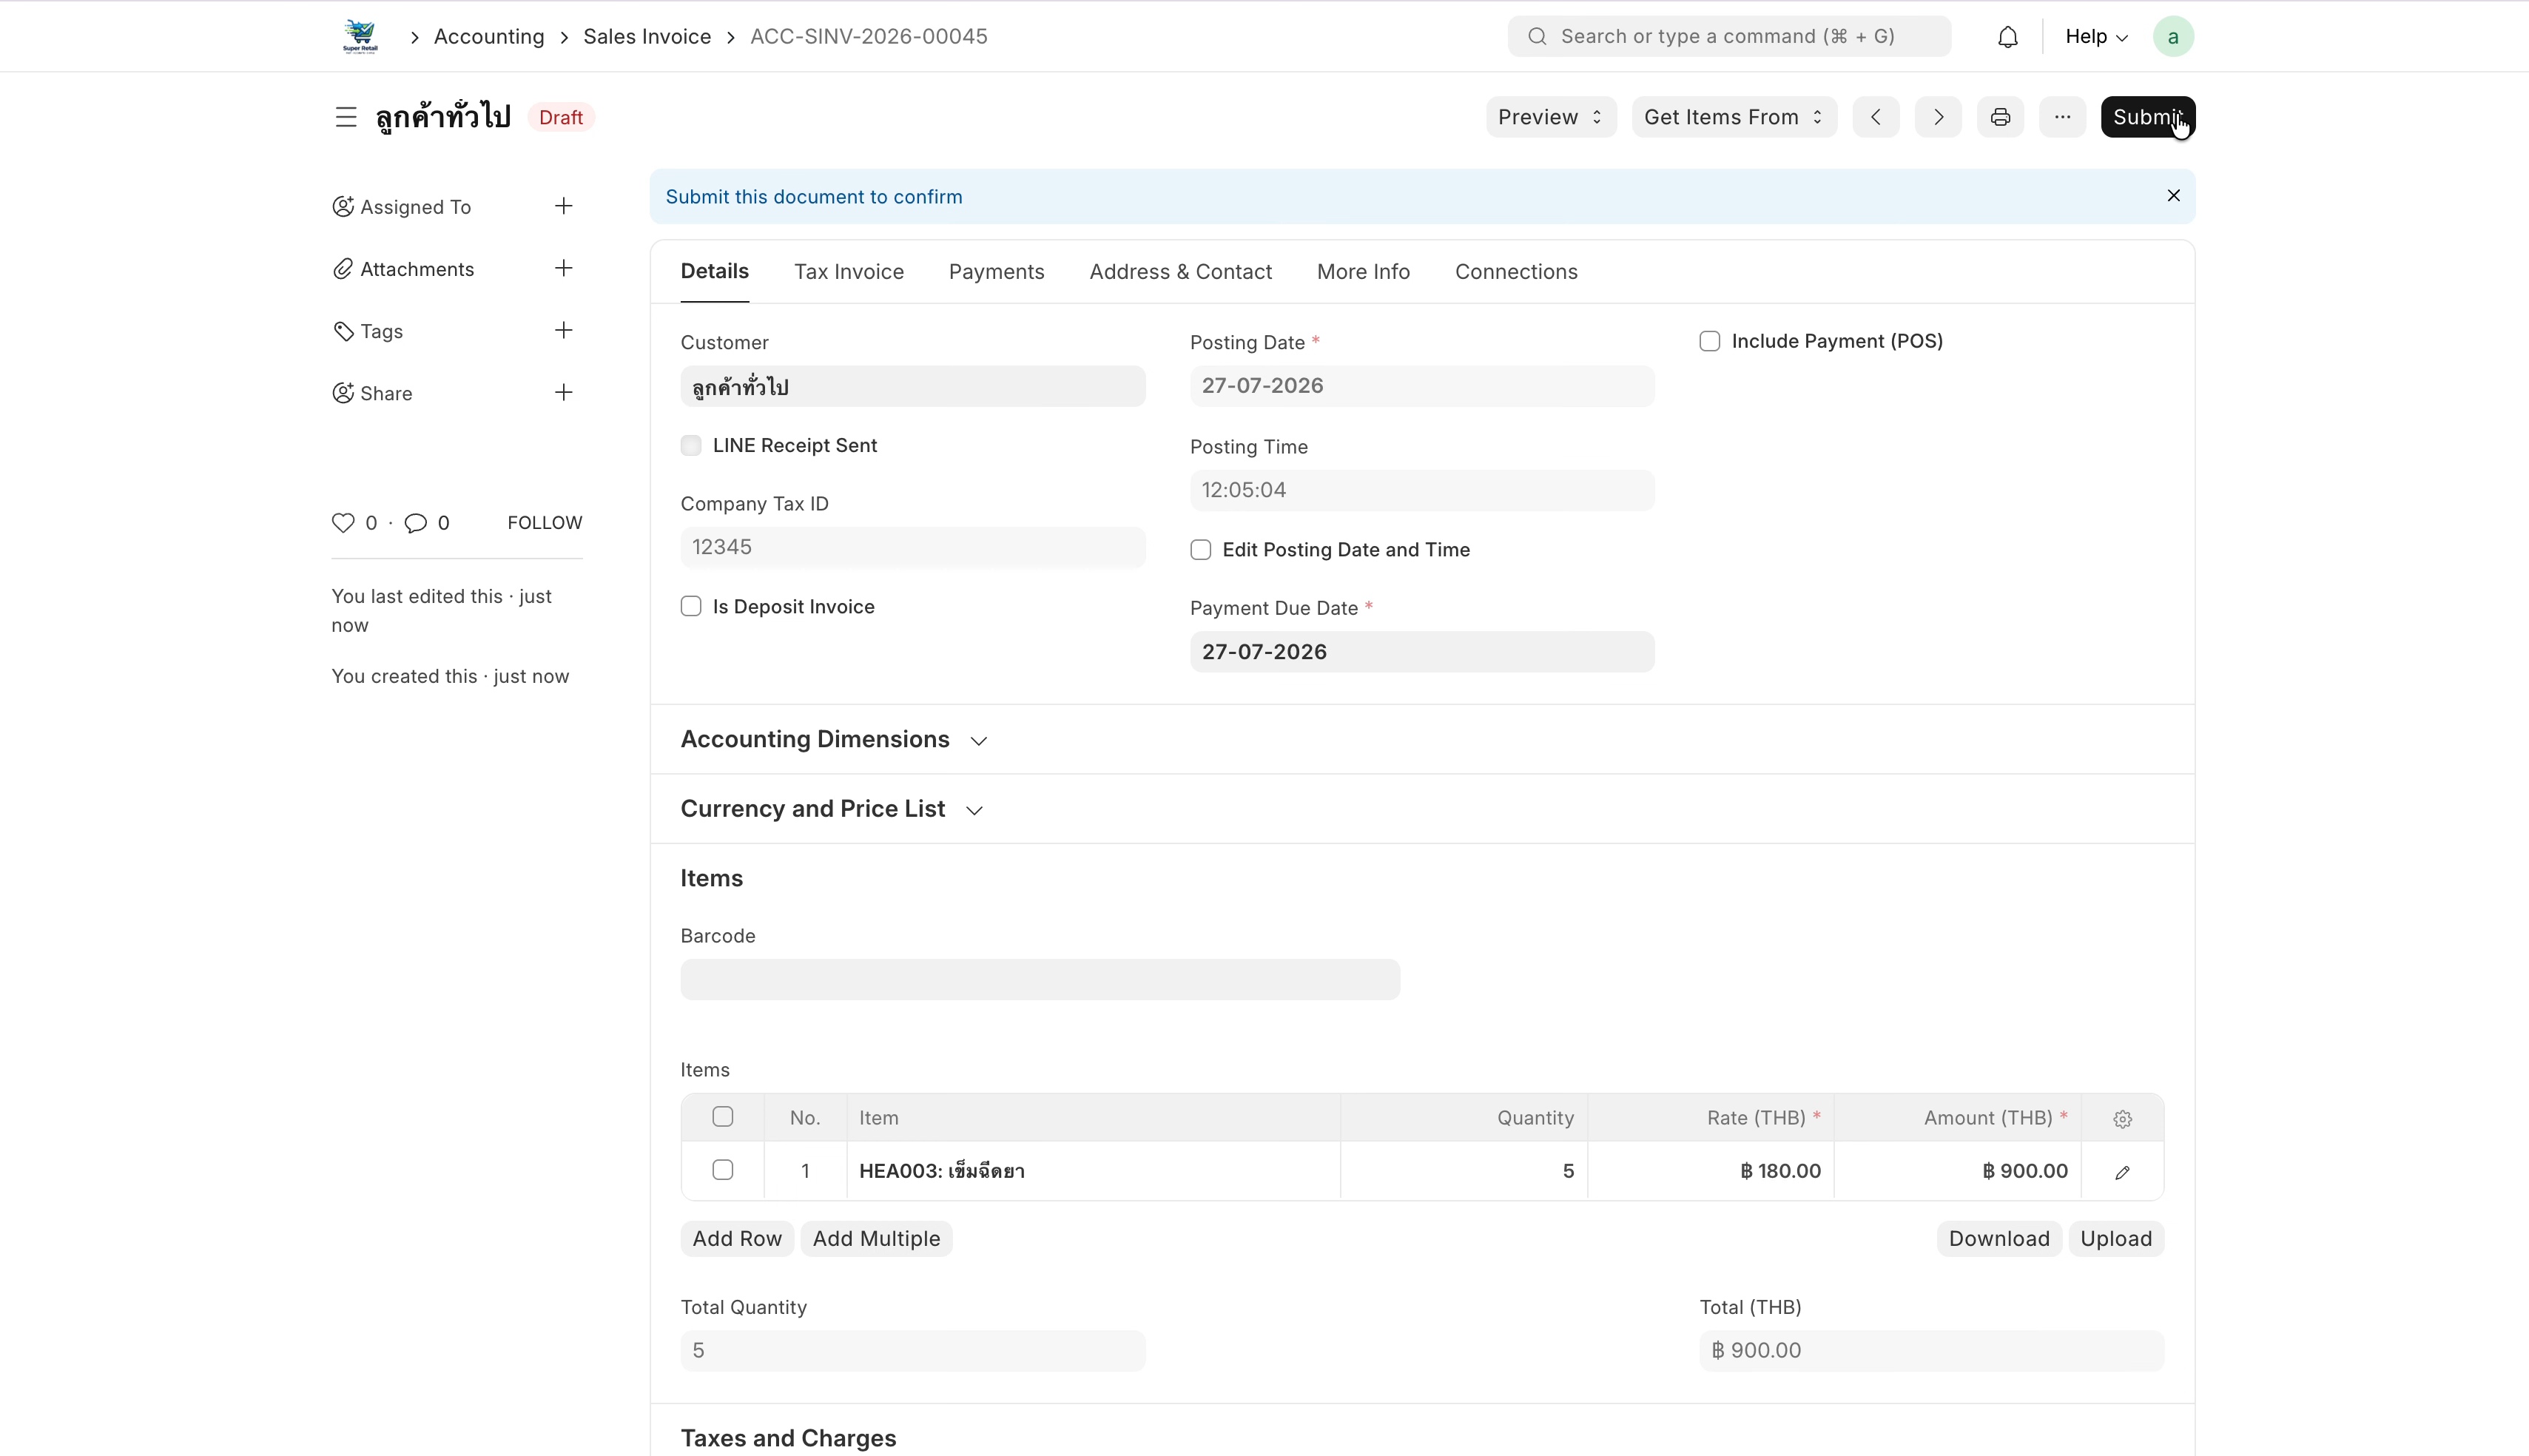Open the Address & Contact tab
Viewport: 2529px width, 1456px height.
click(1180, 272)
